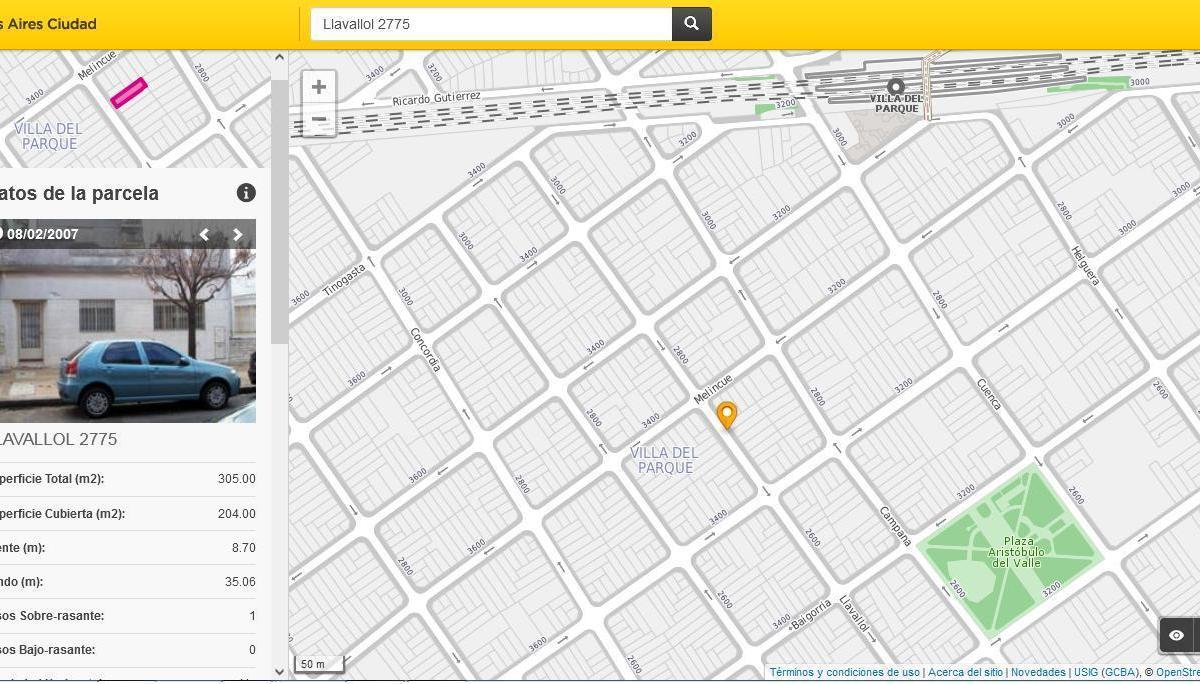This screenshot has width=1200, height=684.
Task: Open the Novedades link
Action: click(x=1038, y=673)
